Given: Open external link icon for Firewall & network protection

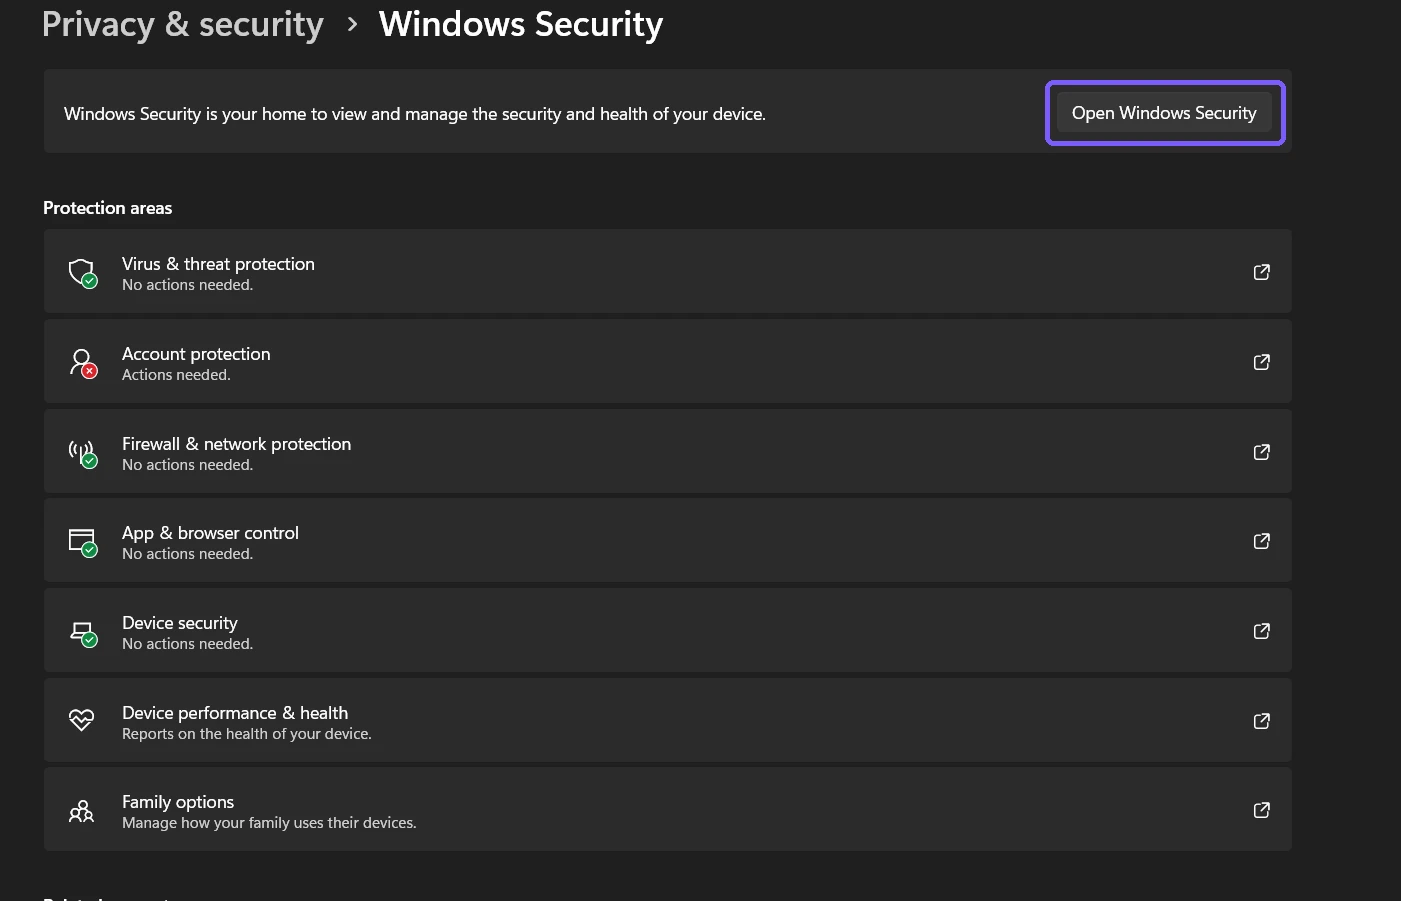Looking at the screenshot, I should click(1262, 452).
